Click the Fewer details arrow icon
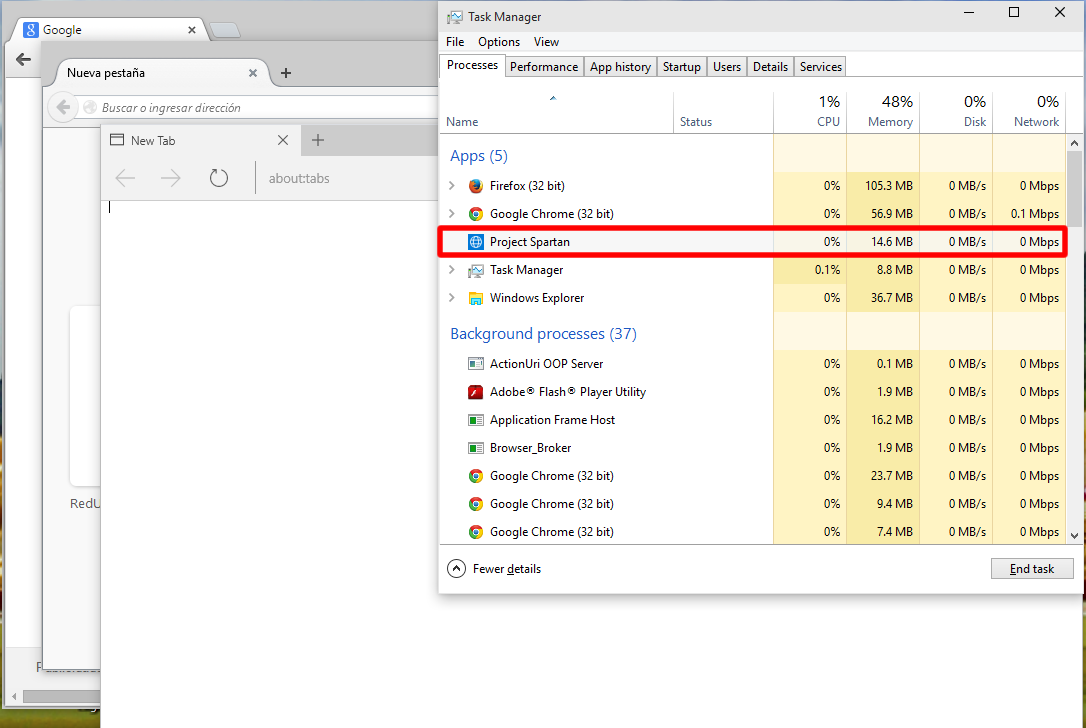Screen dimensions: 1086x728 (456, 569)
